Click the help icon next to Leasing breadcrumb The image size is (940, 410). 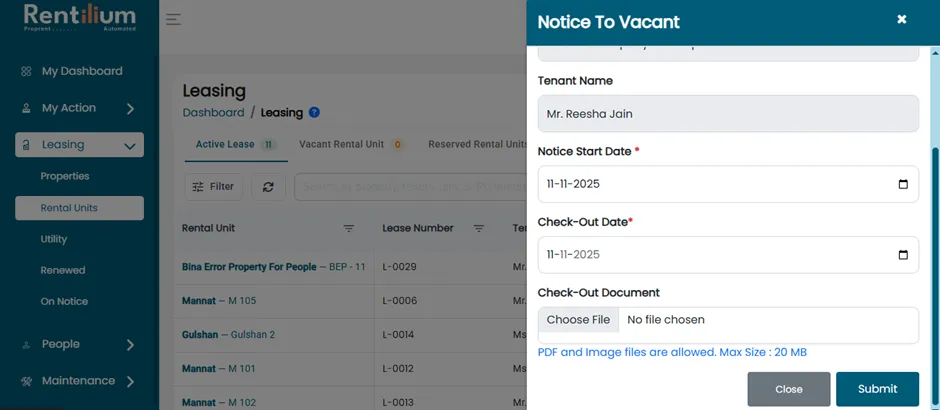[314, 112]
